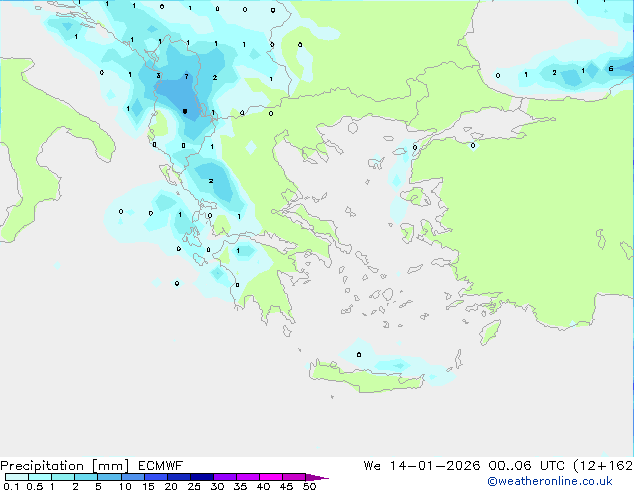Click the '3' precipitation value beside the 7
Screen dimensions: 634x490
pos(158,75)
